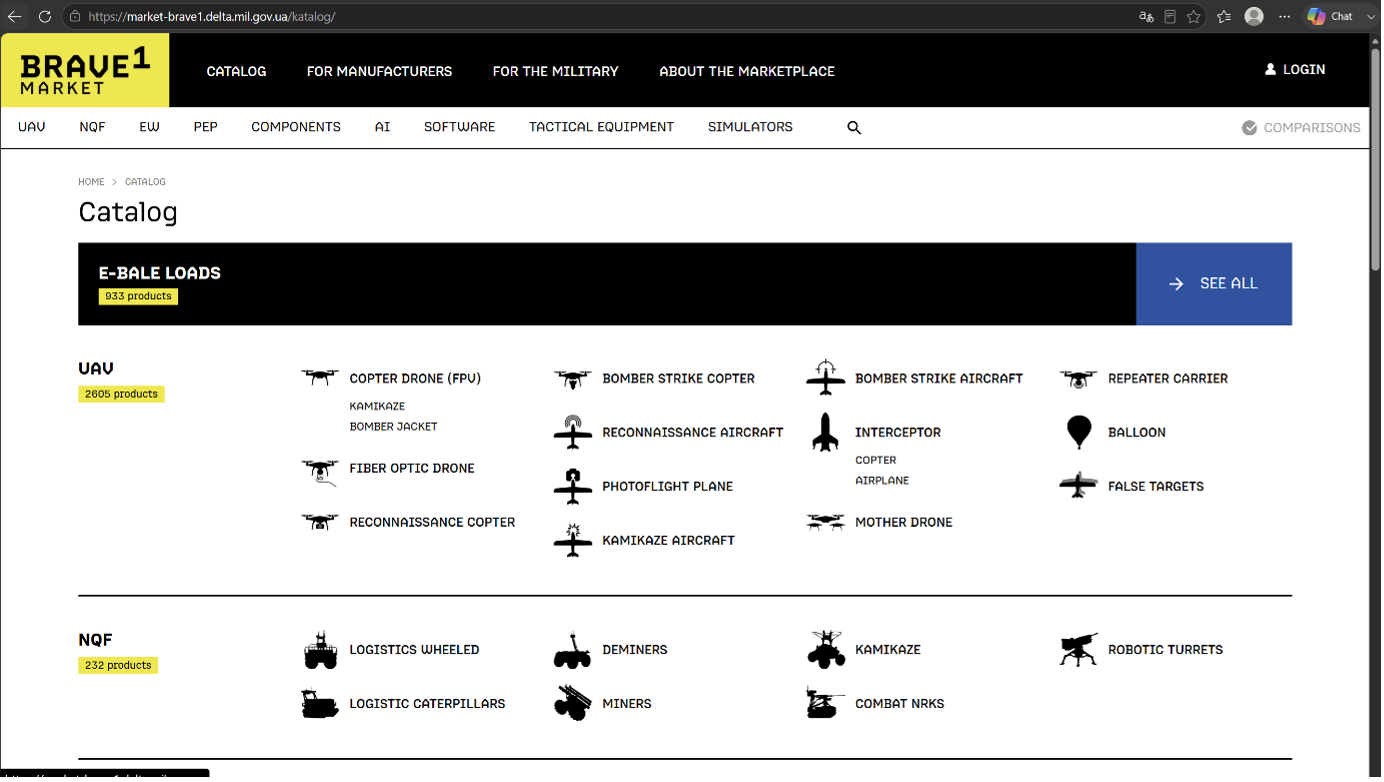Click the Logistics Wheeled vehicle icon
This screenshot has height=782, width=1384.
pyautogui.click(x=321, y=650)
